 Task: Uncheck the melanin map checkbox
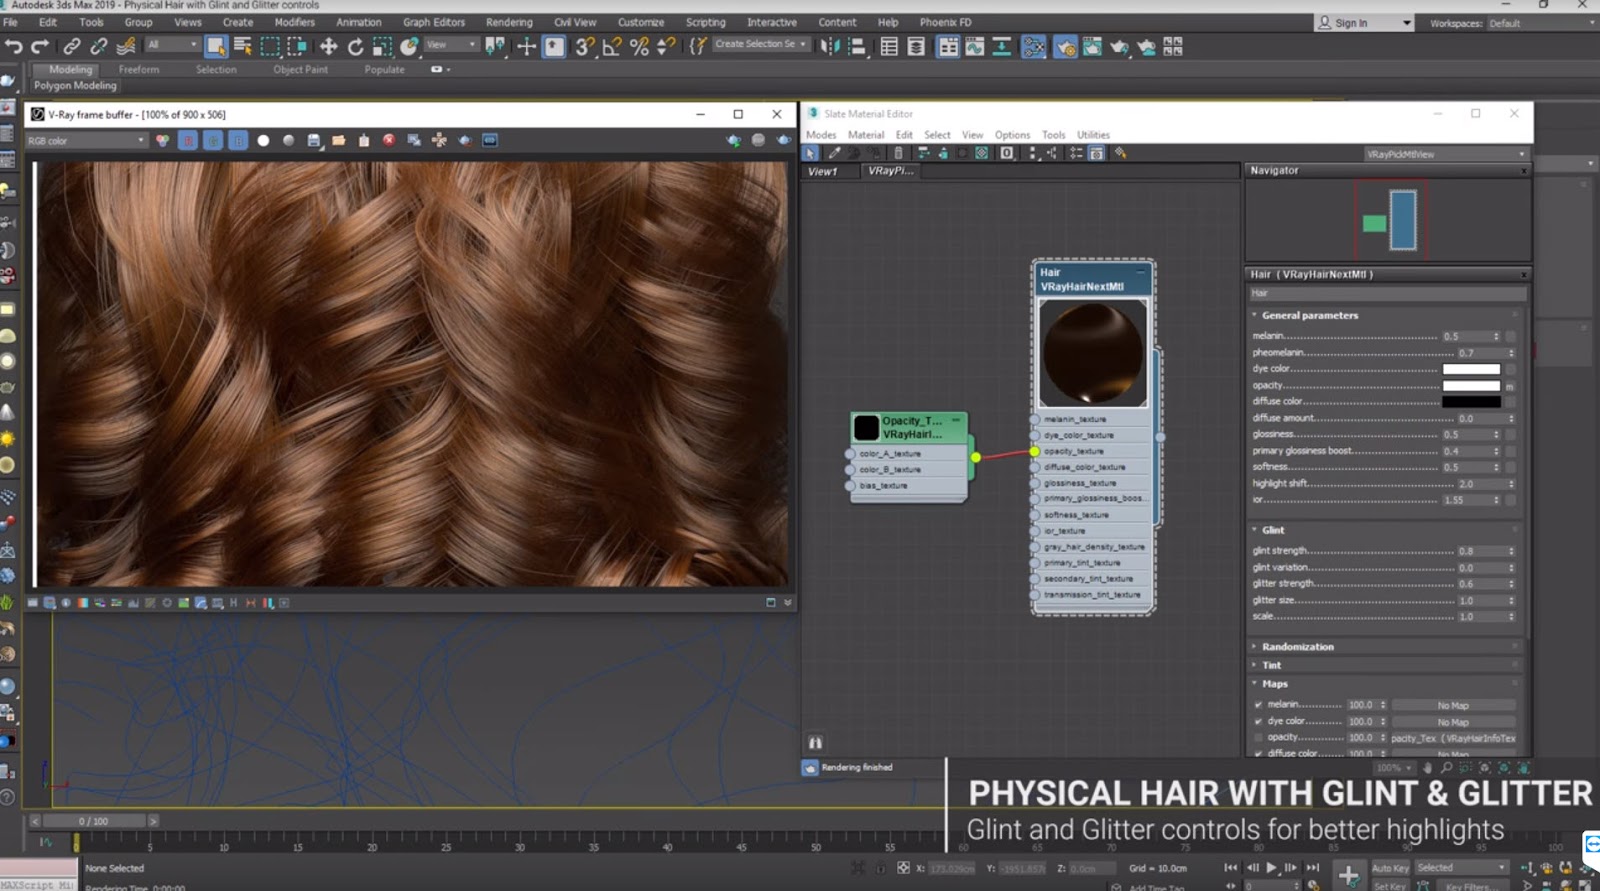1258,705
